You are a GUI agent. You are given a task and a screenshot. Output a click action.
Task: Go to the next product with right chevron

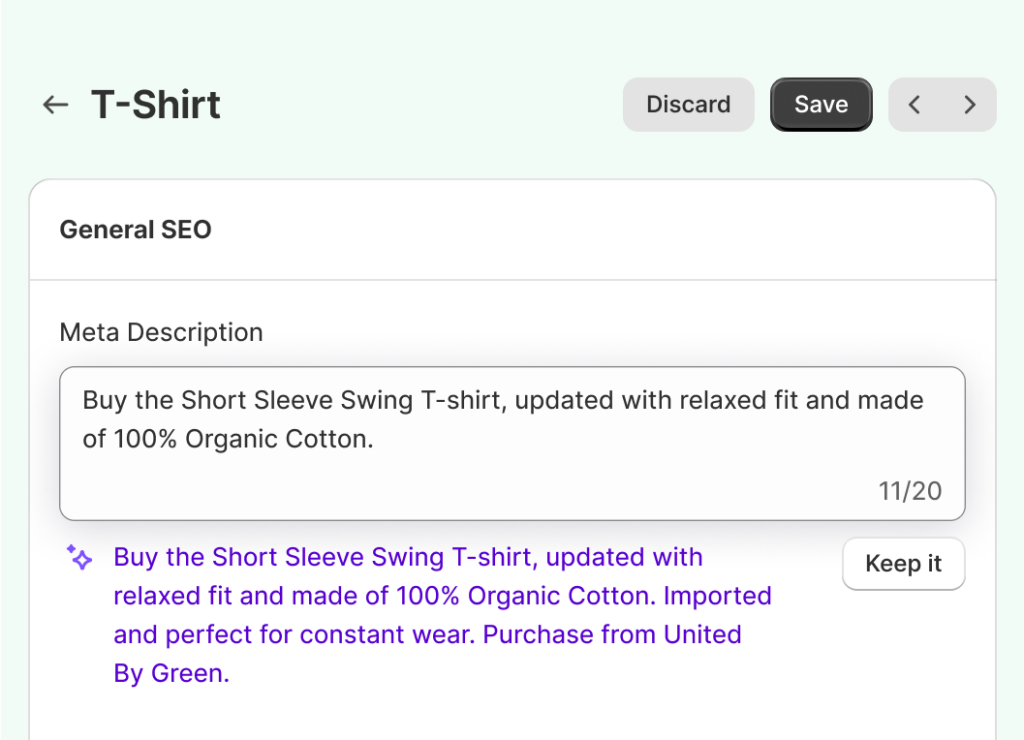969,105
